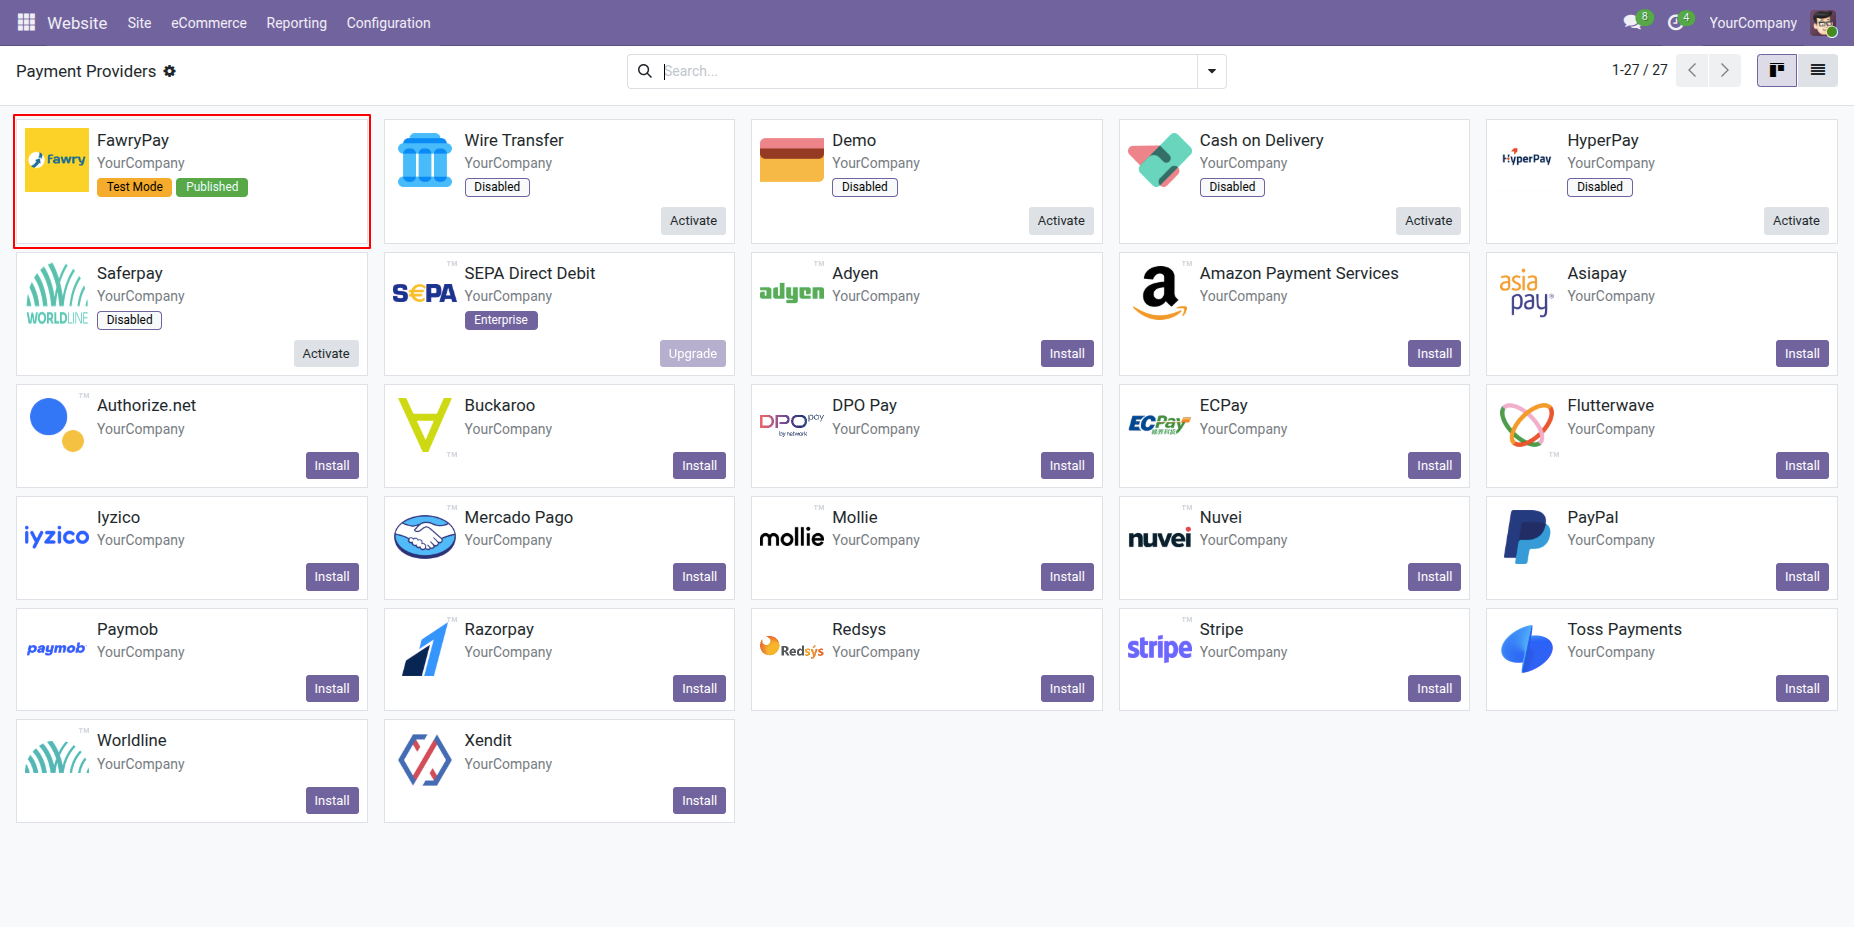Screen dimensions: 1854x927
Task: Click the PayPal logo
Action: click(x=1527, y=537)
